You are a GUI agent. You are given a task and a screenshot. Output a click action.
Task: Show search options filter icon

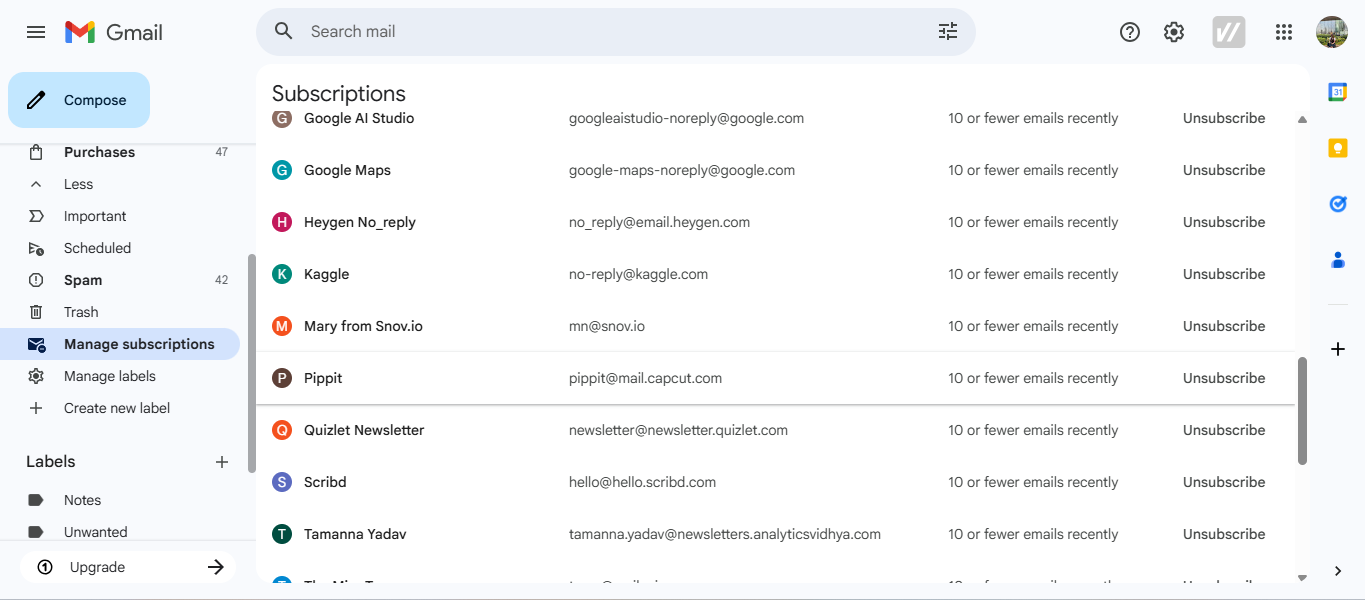coord(948,32)
